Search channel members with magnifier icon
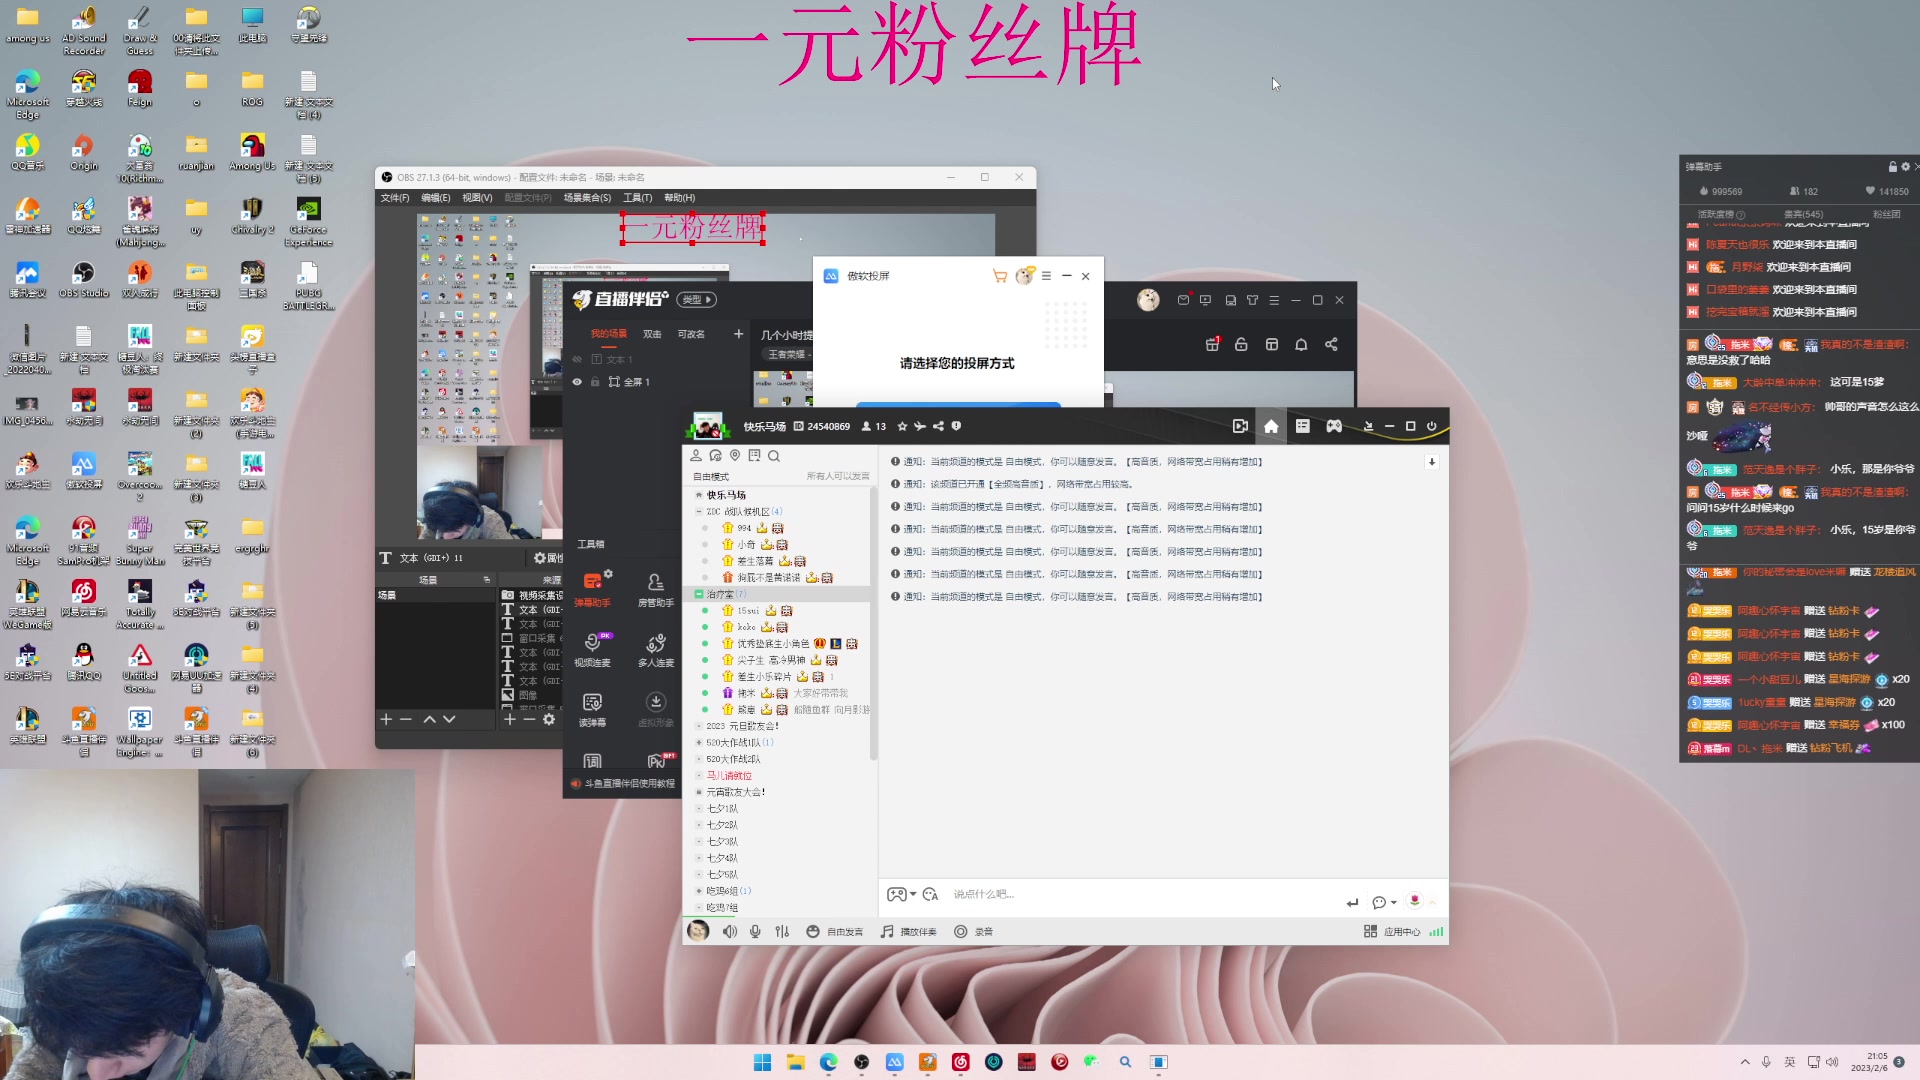 coord(773,456)
